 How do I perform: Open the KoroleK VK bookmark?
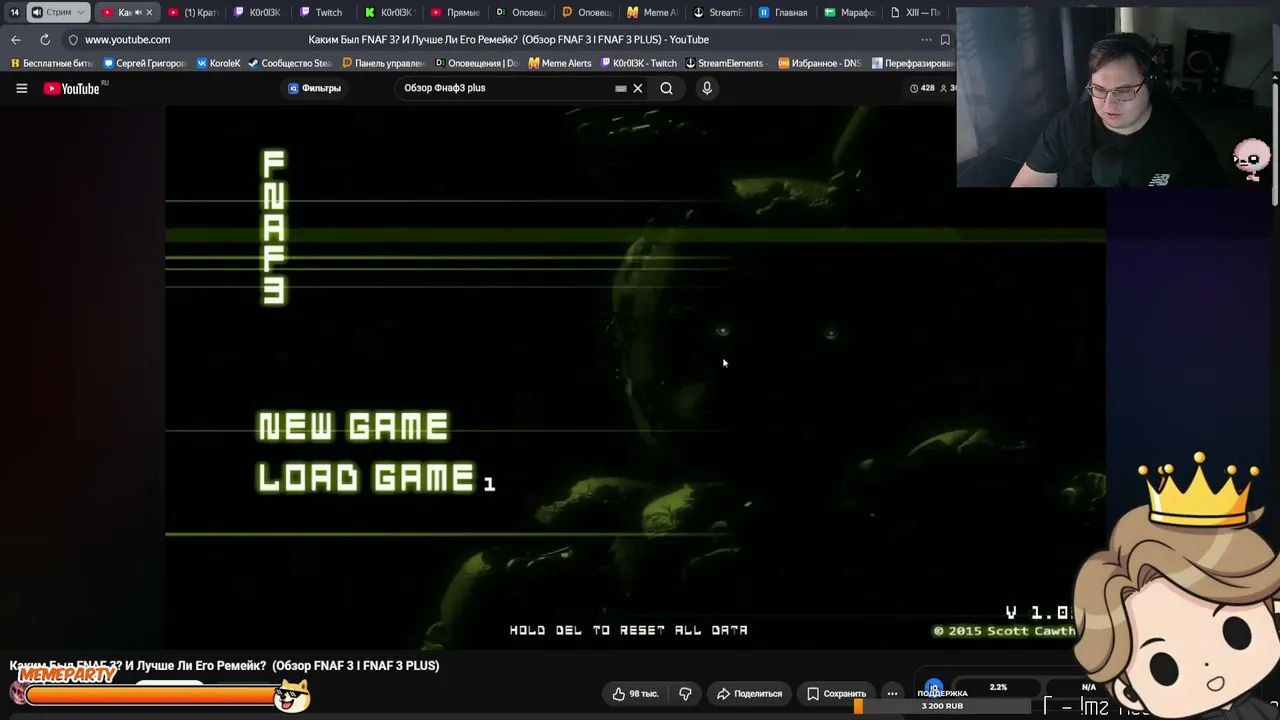(219, 63)
